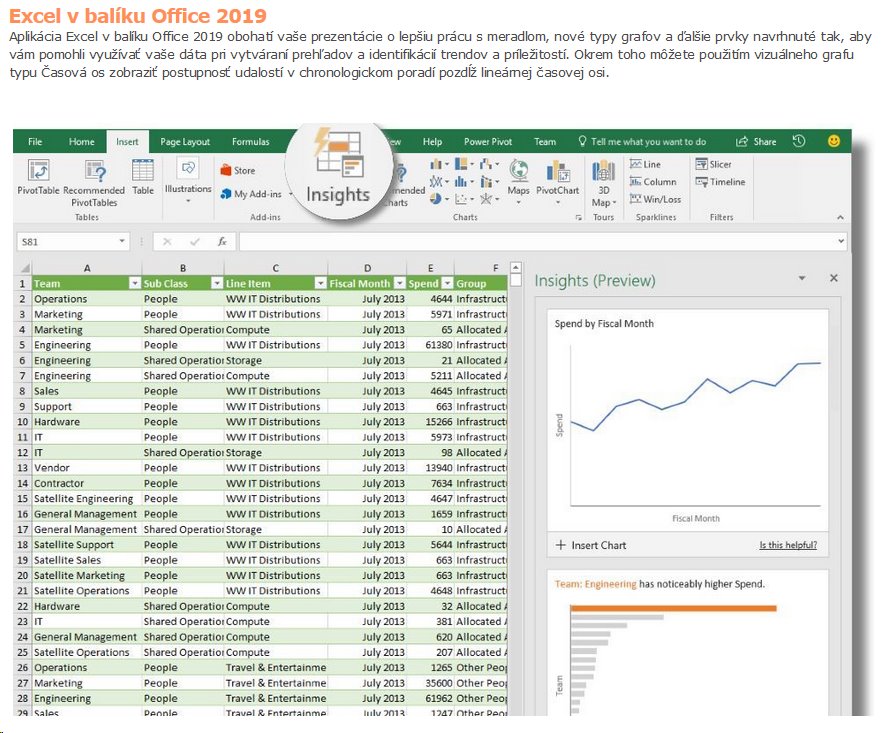Open the Maps chart tool

(x=518, y=172)
